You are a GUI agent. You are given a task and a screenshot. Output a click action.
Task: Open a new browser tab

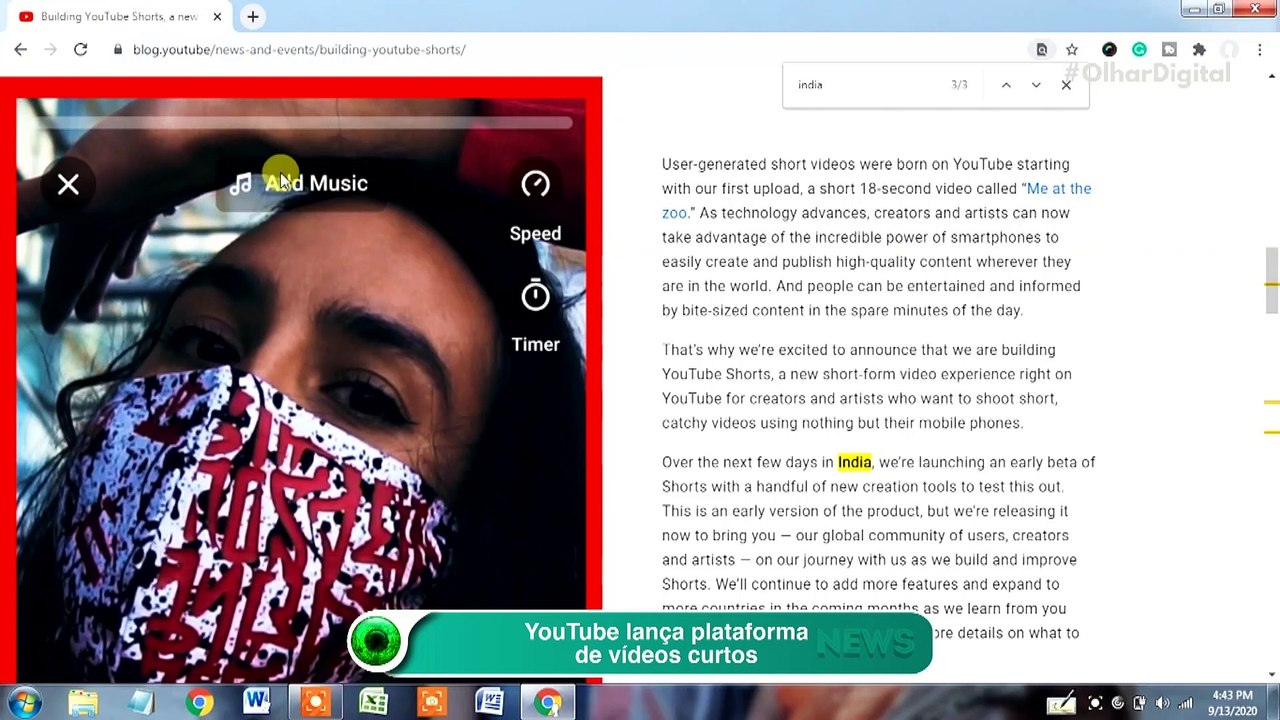[253, 17]
